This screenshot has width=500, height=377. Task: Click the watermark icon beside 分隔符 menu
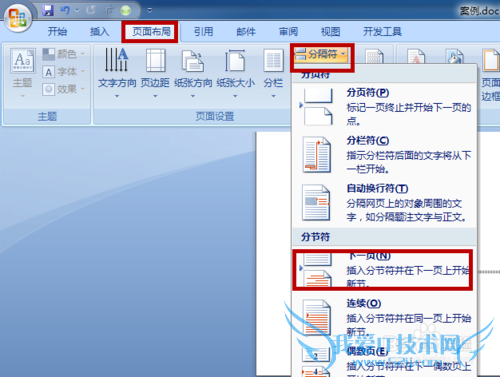pyautogui.click(x=416, y=56)
